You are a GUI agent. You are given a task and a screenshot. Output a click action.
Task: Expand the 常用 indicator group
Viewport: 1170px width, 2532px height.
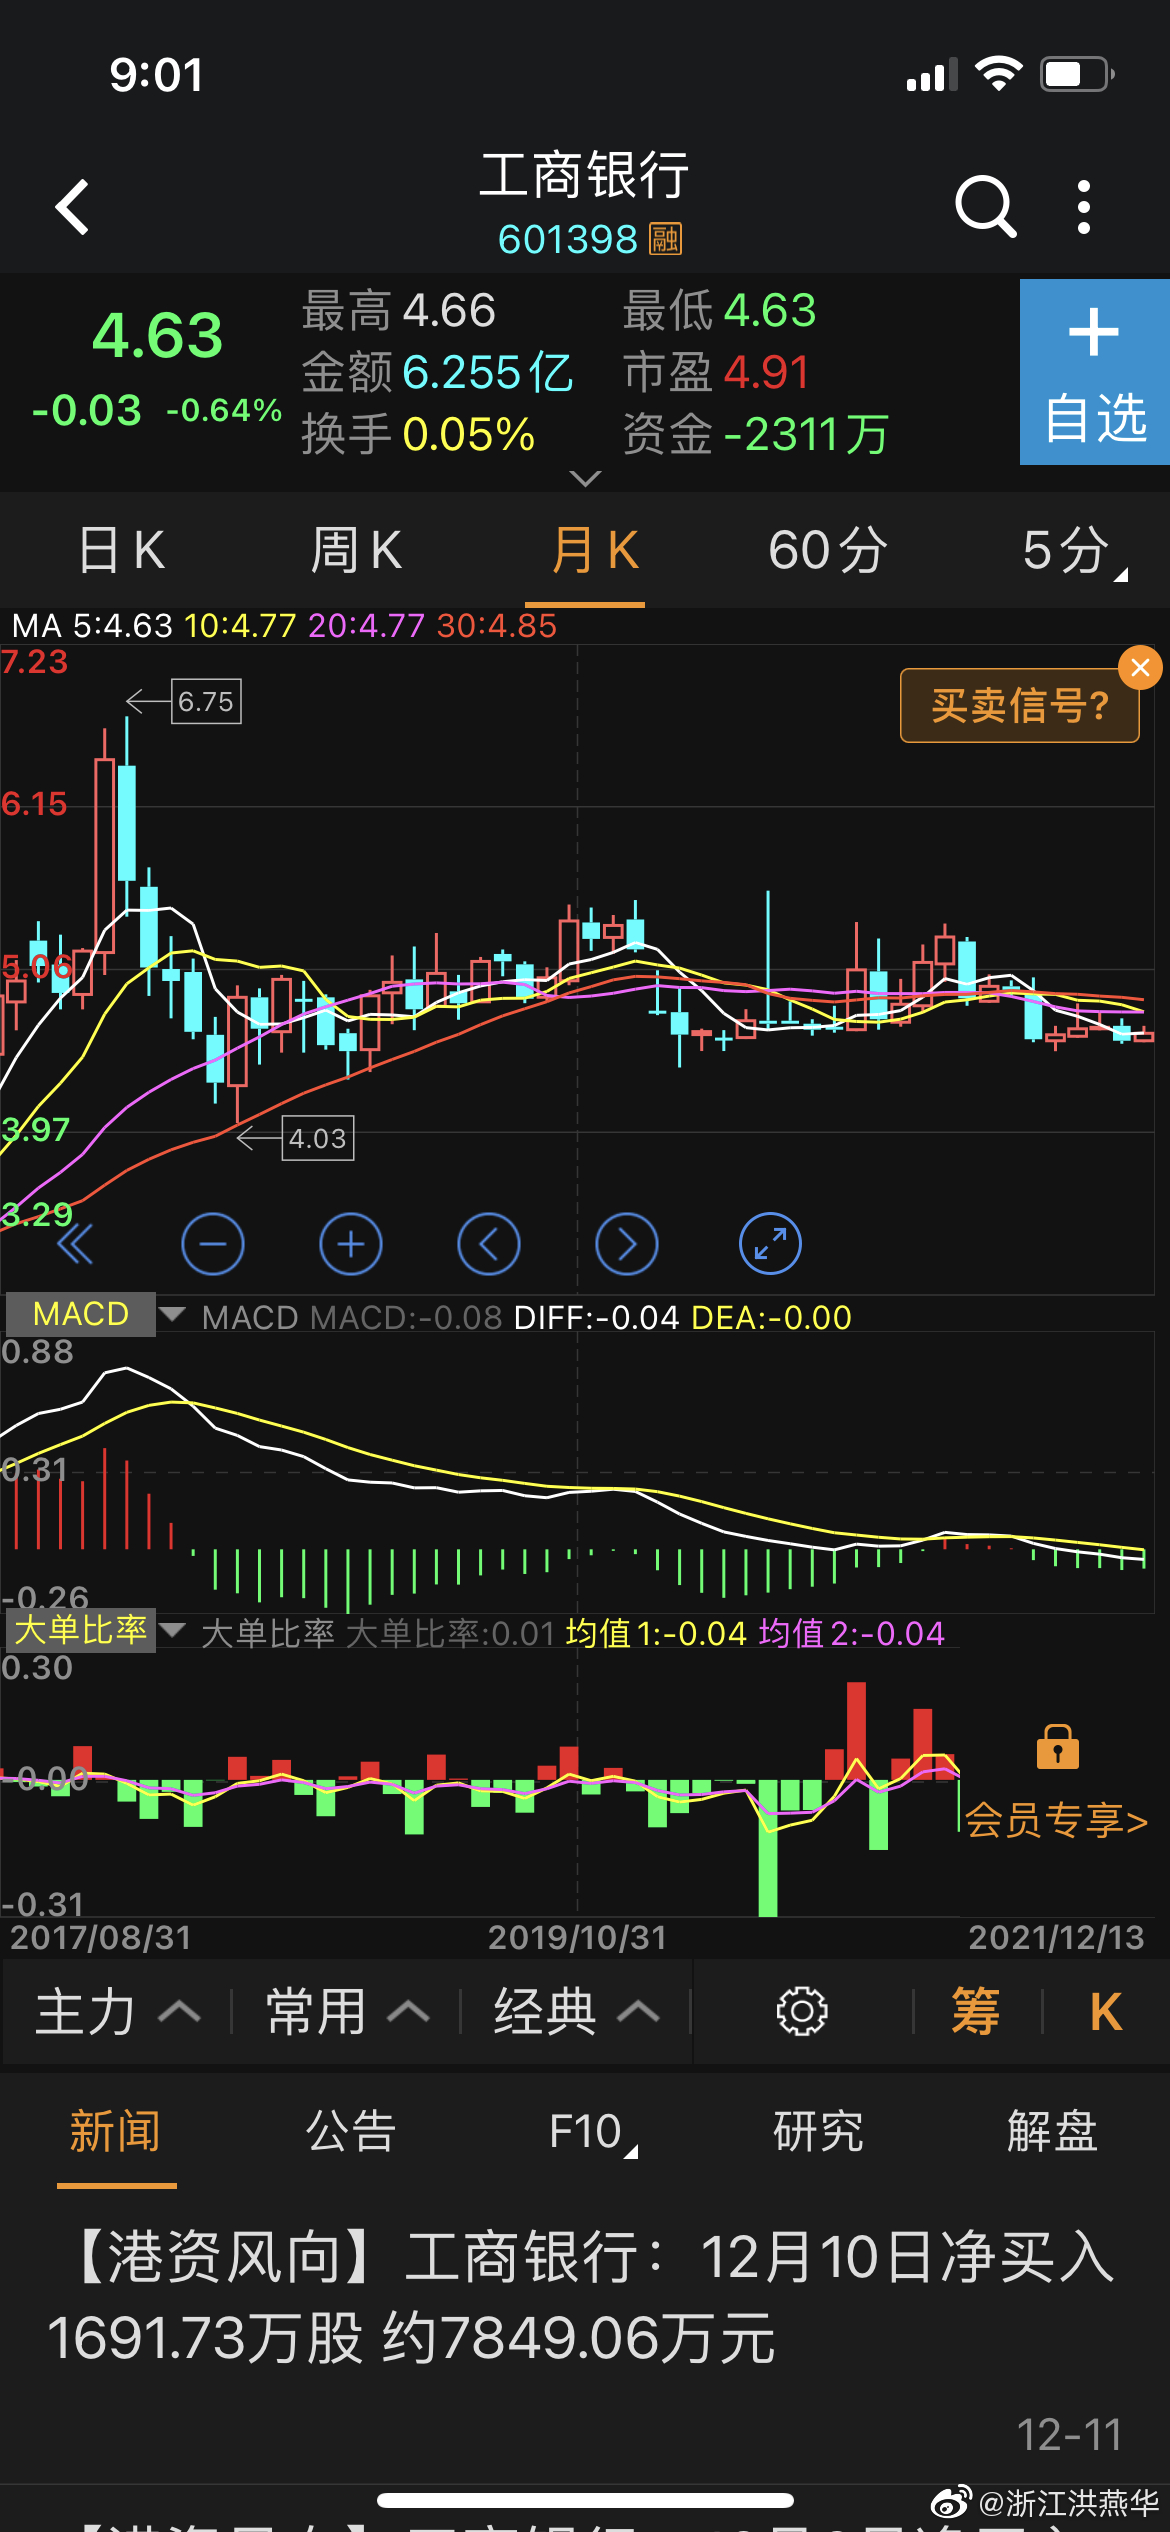tap(347, 2012)
